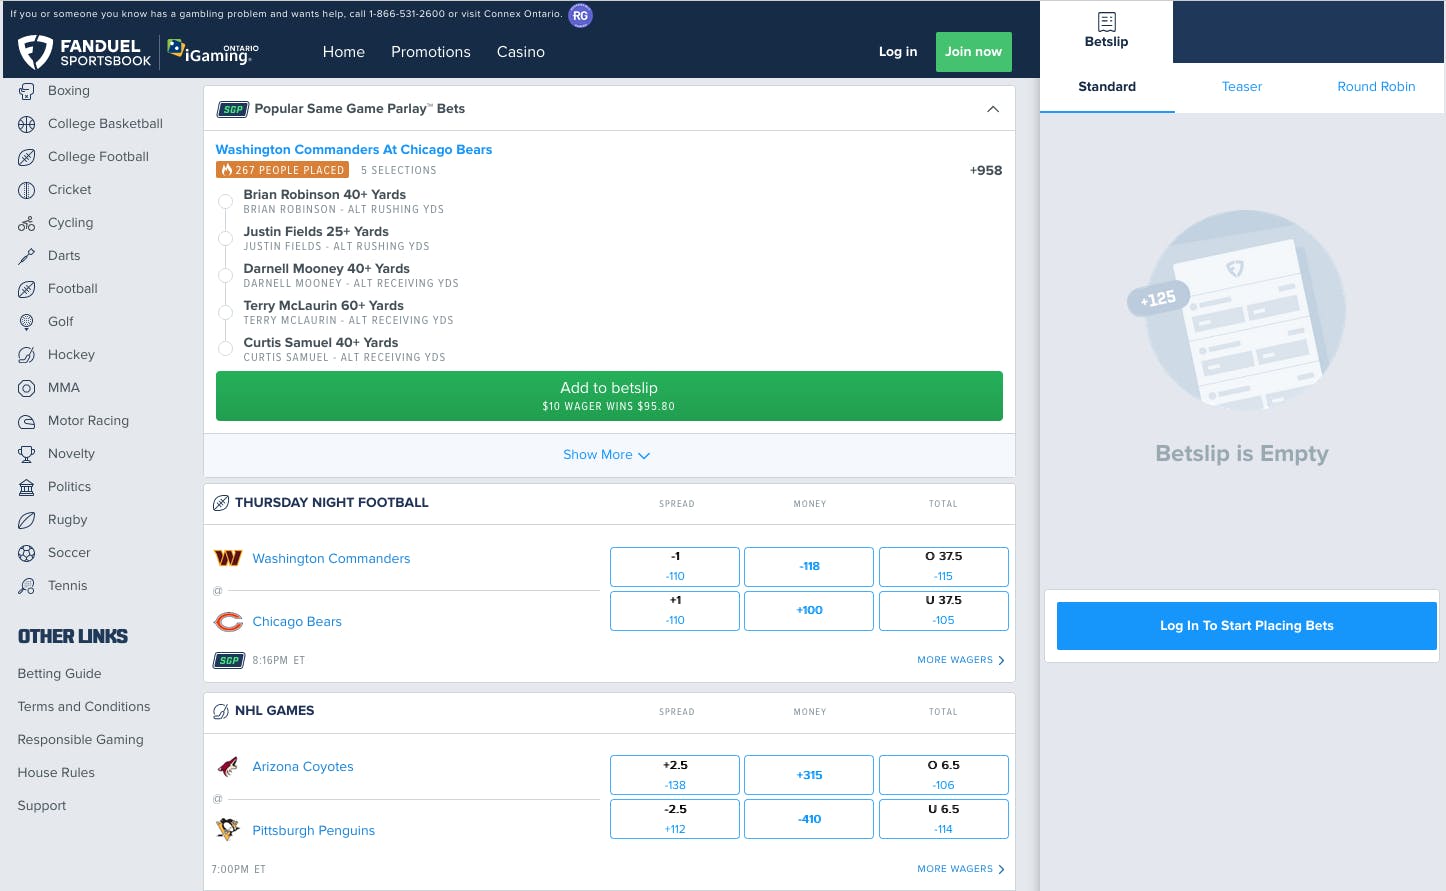Select Washington Commanders -118 moneyline
This screenshot has width=1446, height=891.
(x=809, y=566)
